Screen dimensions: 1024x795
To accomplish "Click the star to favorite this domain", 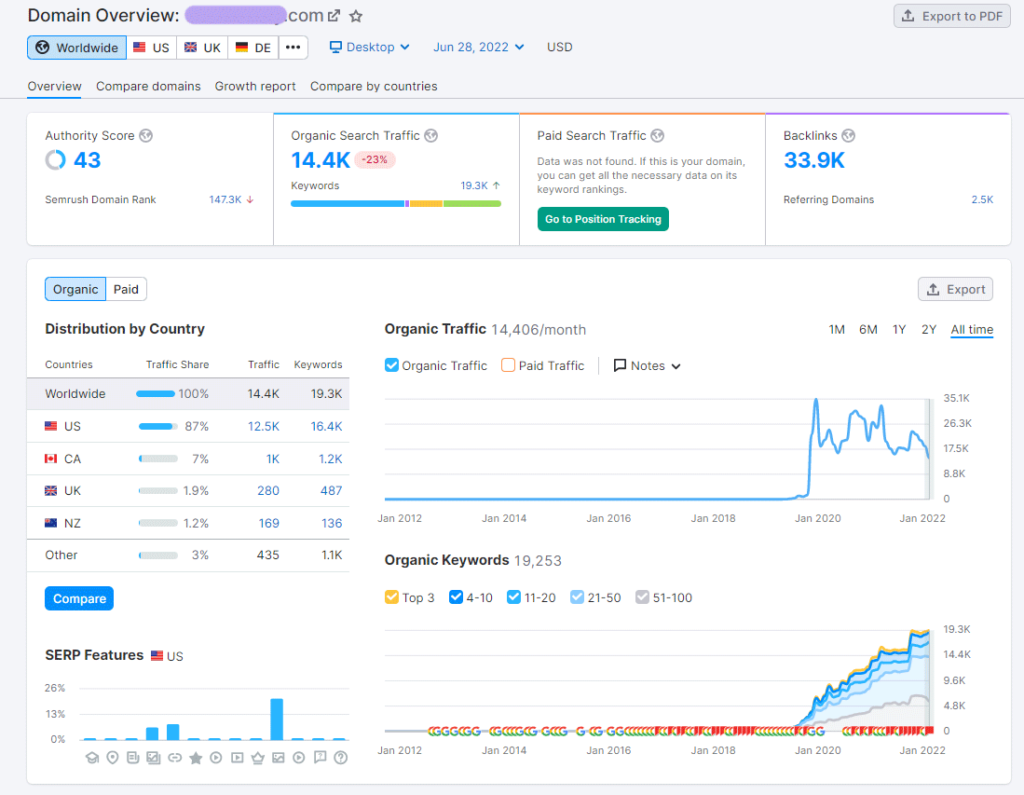I will pos(356,16).
